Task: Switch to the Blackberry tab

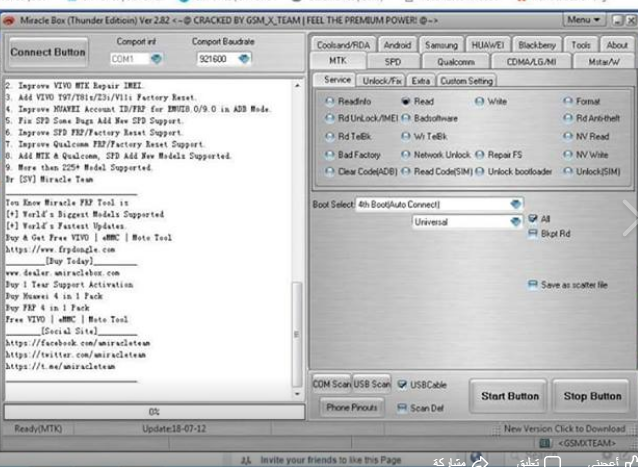Action: pyautogui.click(x=537, y=45)
